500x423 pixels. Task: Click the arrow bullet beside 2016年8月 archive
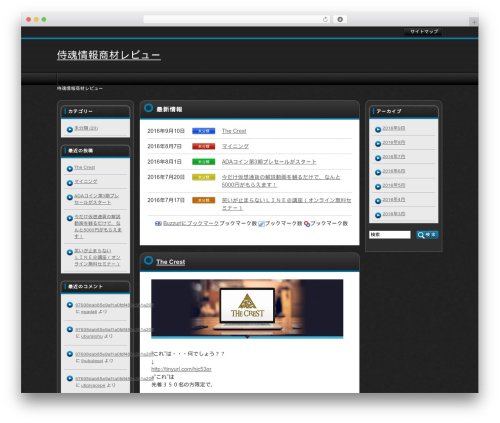(378, 144)
